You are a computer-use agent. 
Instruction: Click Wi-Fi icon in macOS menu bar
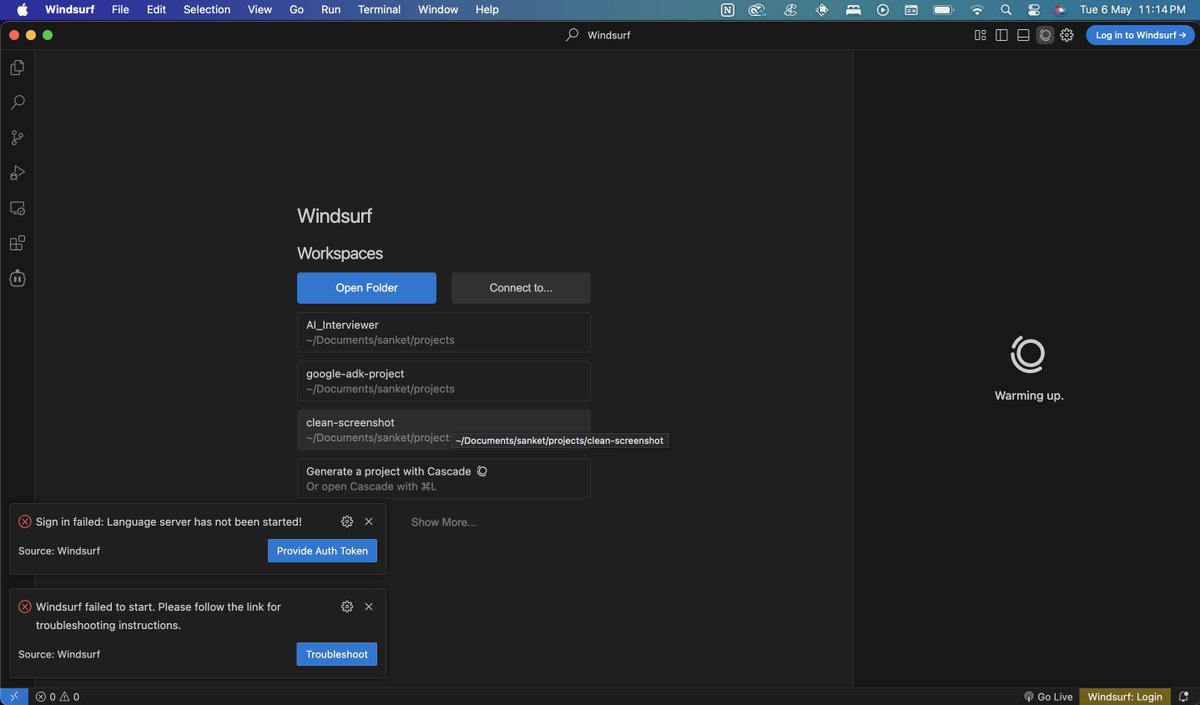coord(977,10)
